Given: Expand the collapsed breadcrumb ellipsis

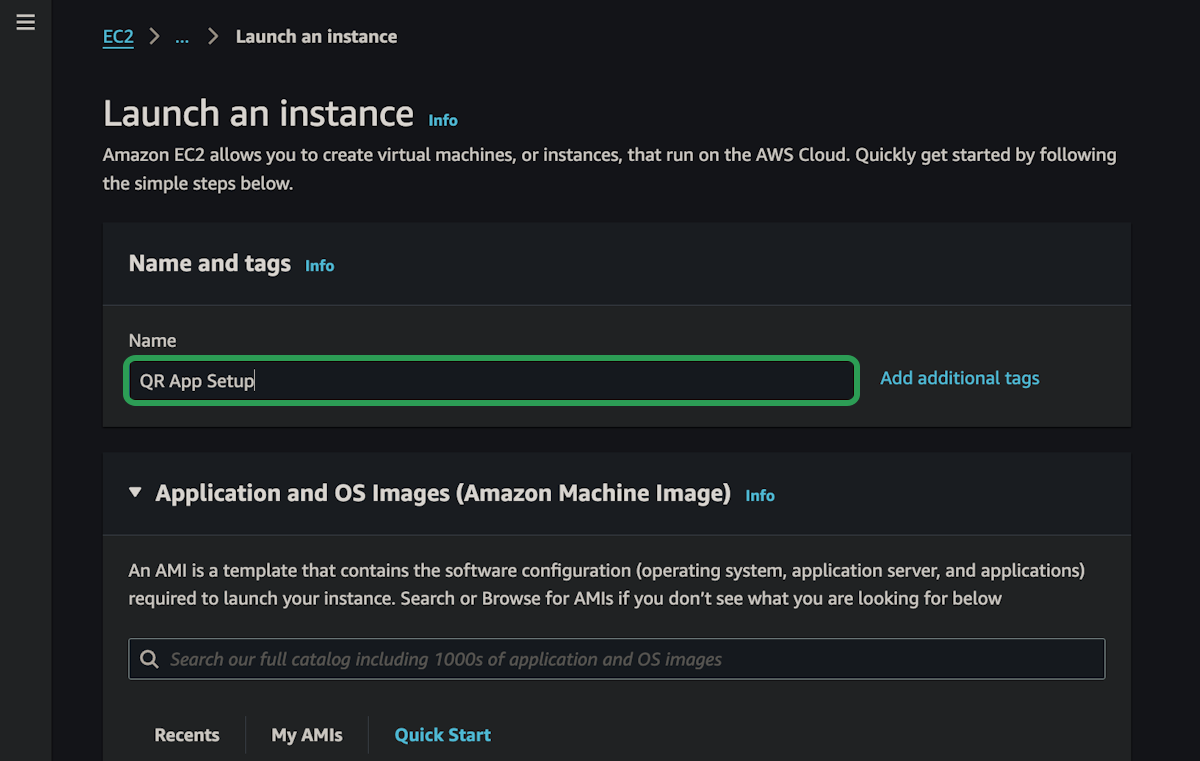Looking at the screenshot, I should [182, 37].
